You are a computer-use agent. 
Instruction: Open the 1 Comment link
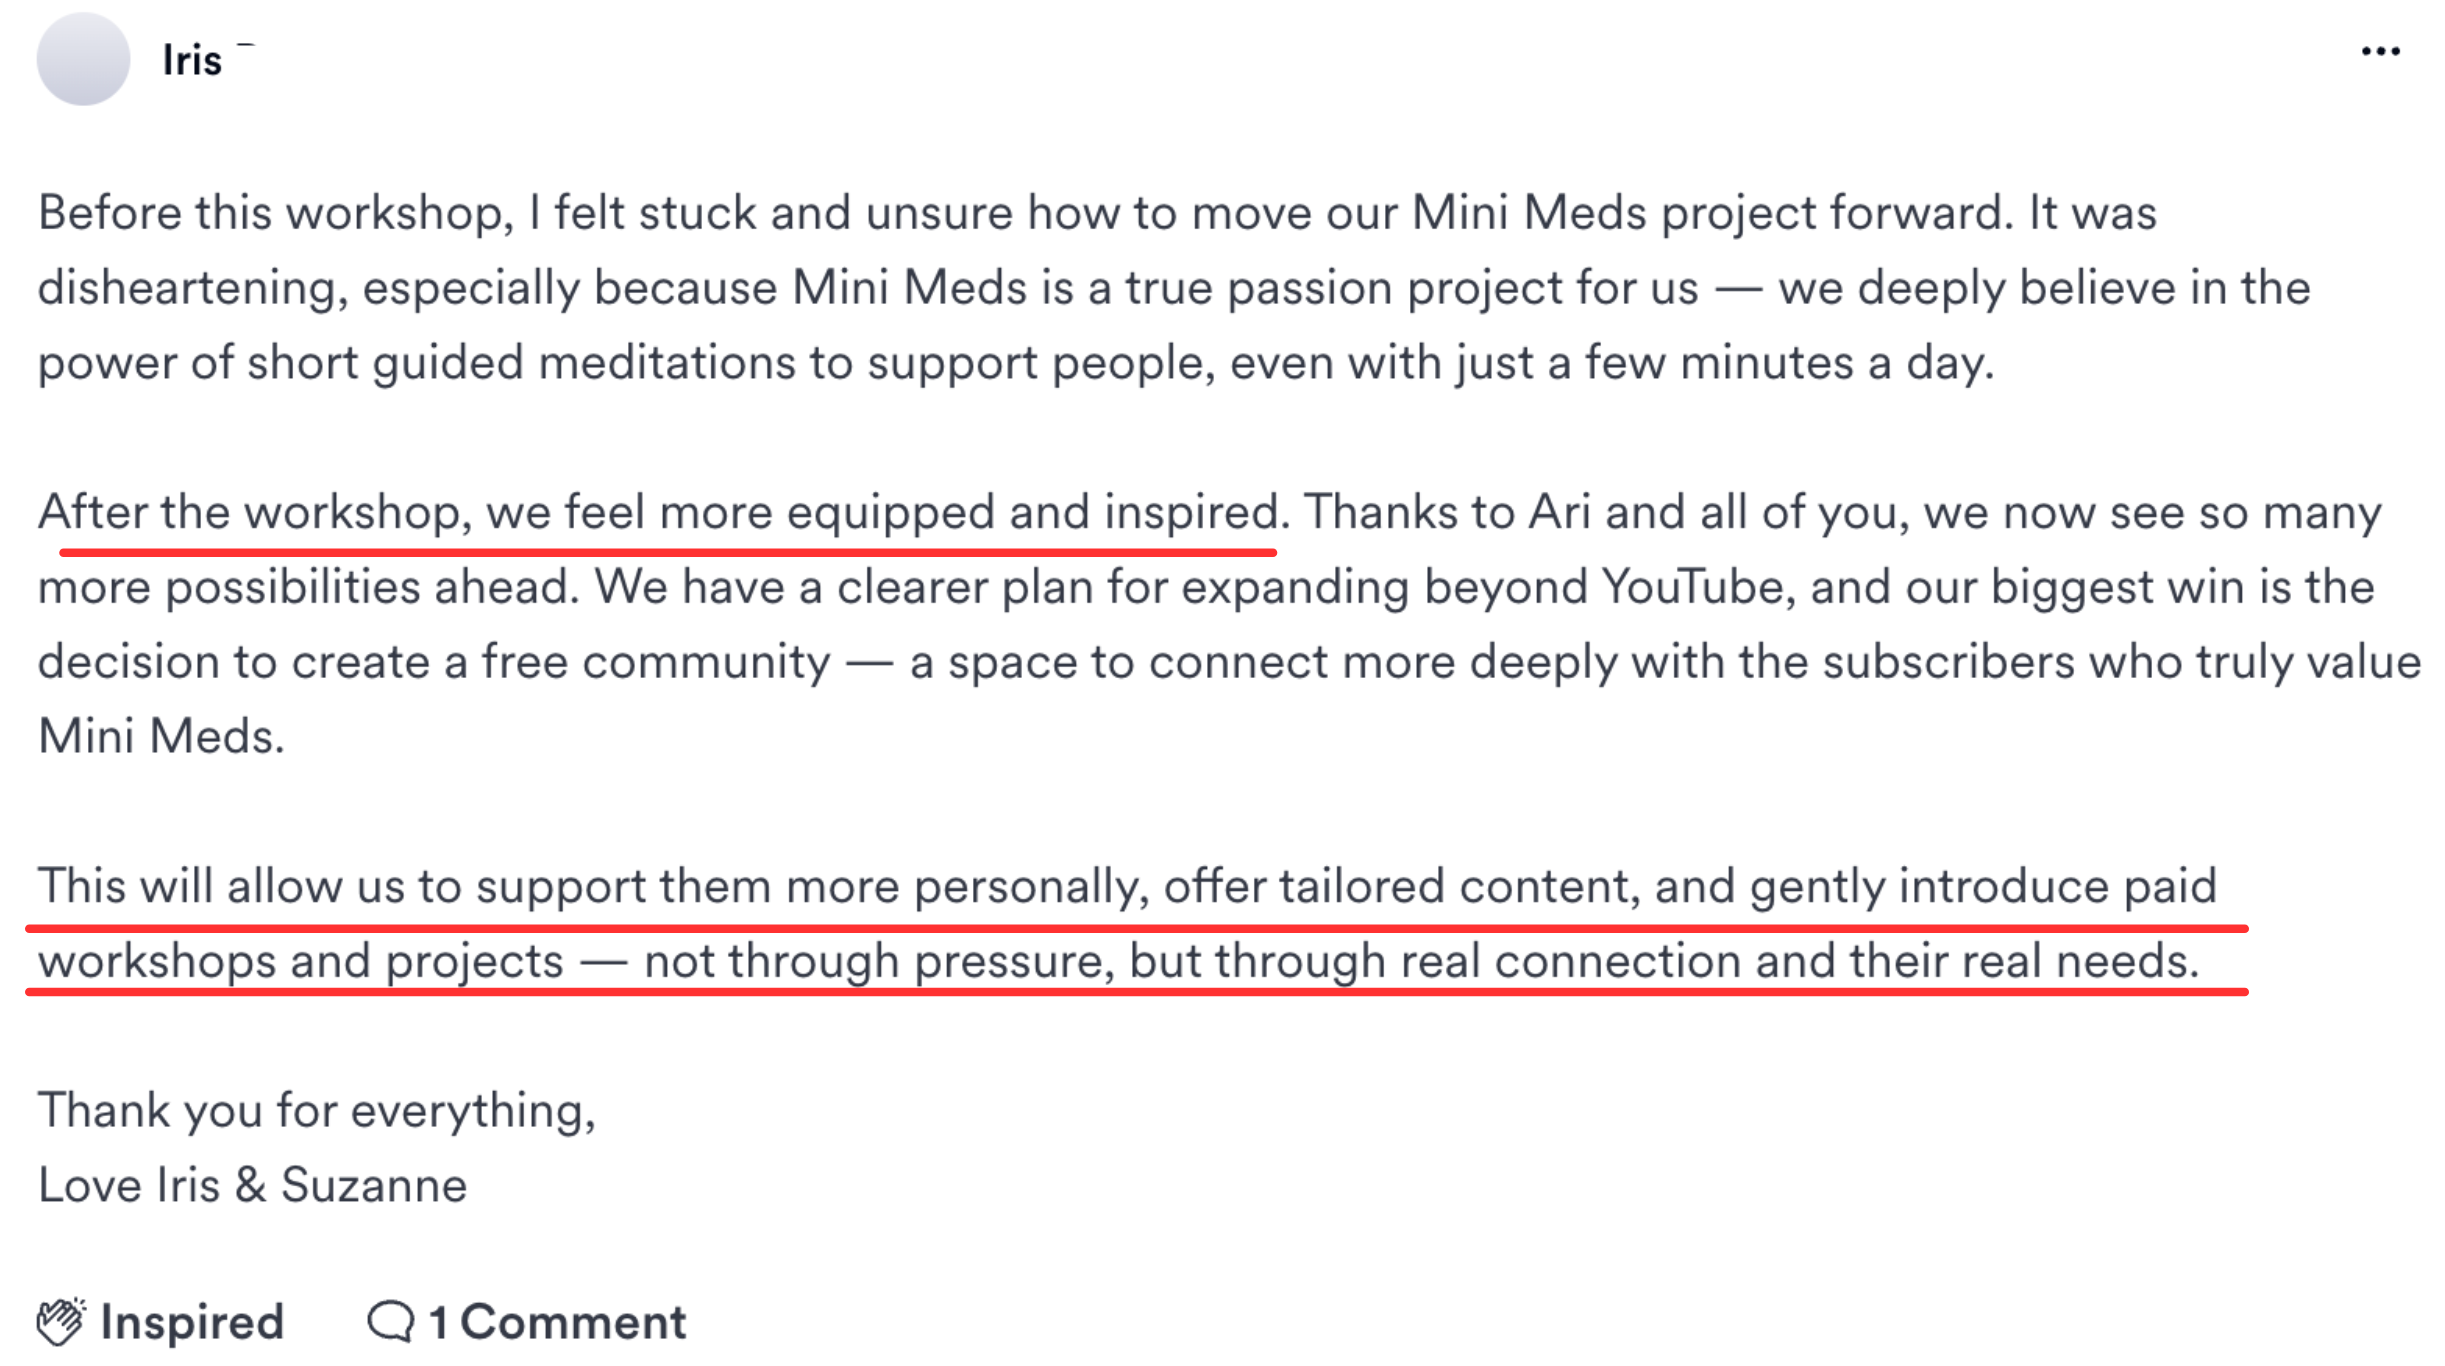click(557, 1322)
